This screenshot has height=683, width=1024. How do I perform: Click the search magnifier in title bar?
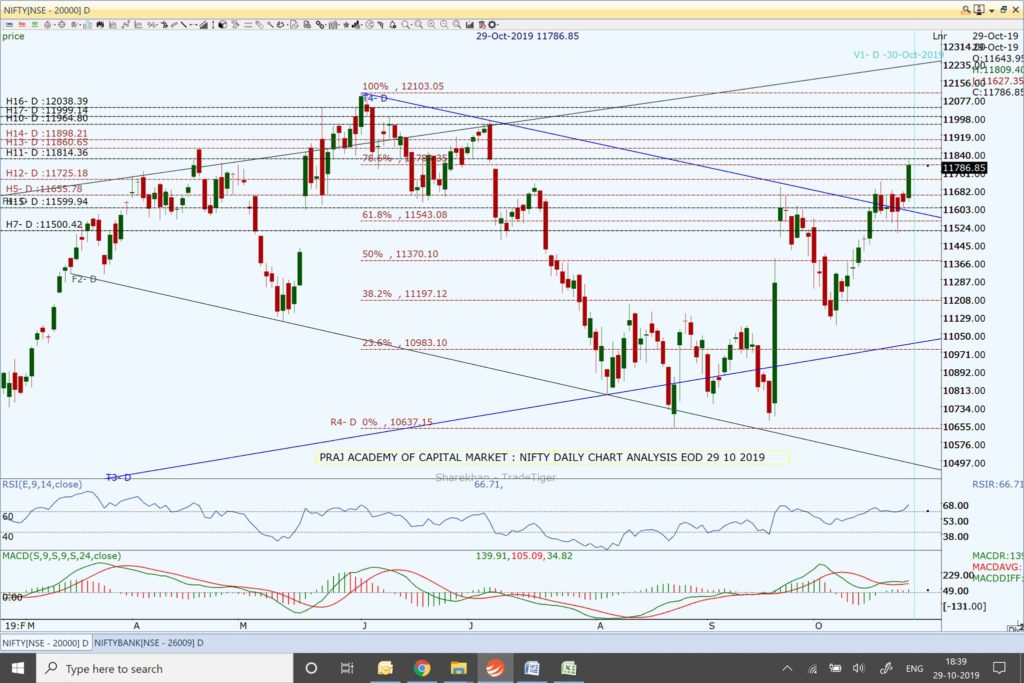(x=965, y=10)
